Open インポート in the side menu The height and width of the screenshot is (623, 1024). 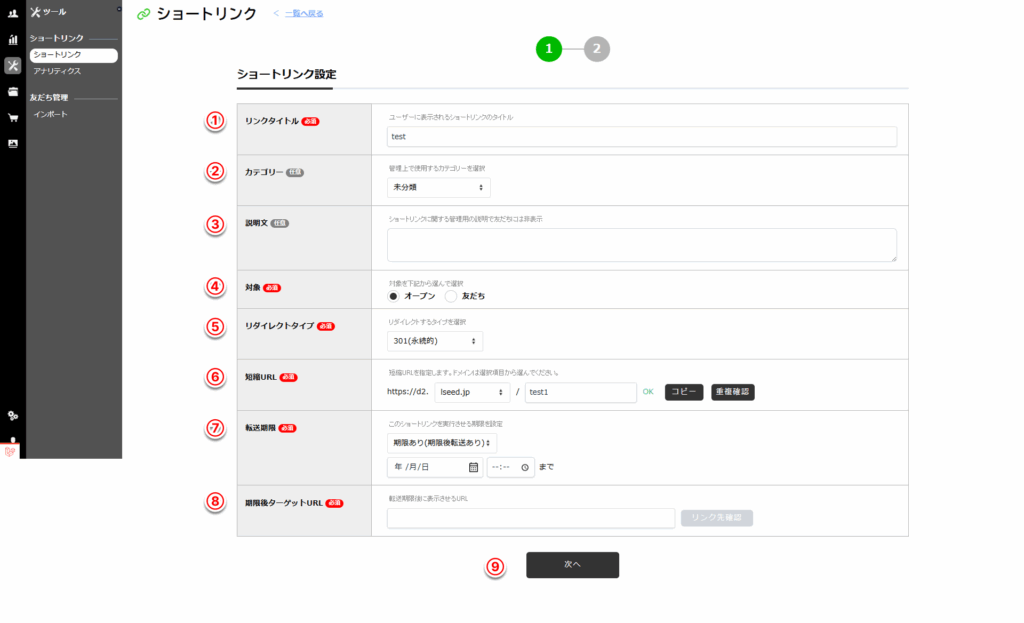coord(51,115)
